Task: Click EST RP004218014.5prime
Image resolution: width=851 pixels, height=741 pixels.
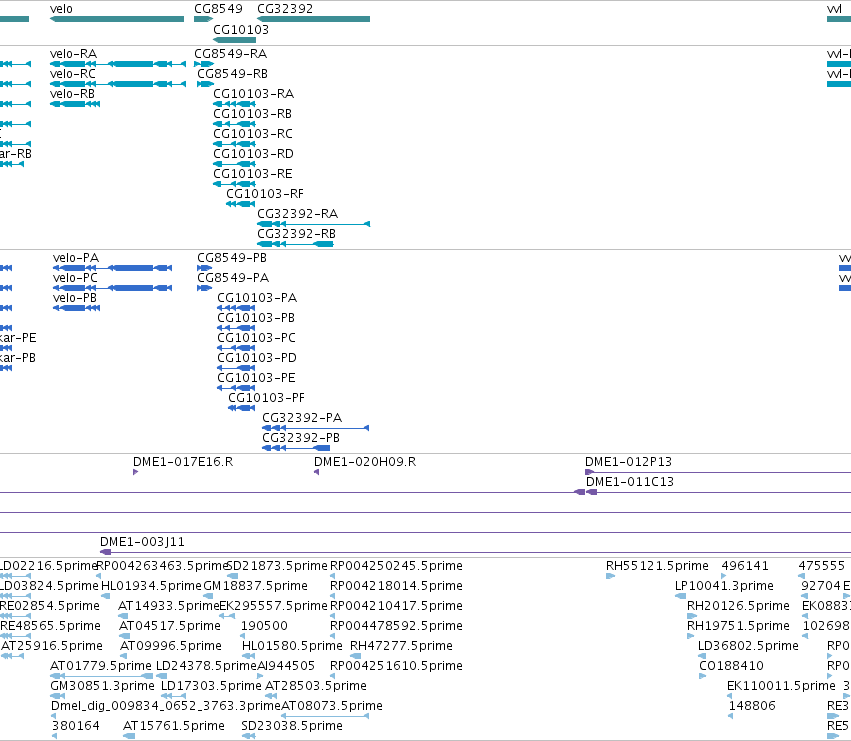Action: pyautogui.click(x=332, y=596)
